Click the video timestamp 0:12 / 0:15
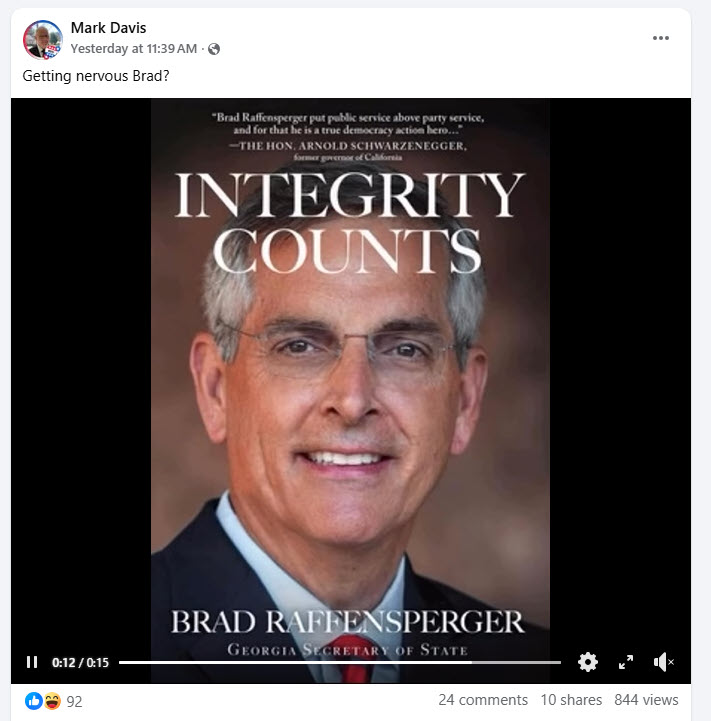This screenshot has height=721, width=711. pyautogui.click(x=80, y=663)
